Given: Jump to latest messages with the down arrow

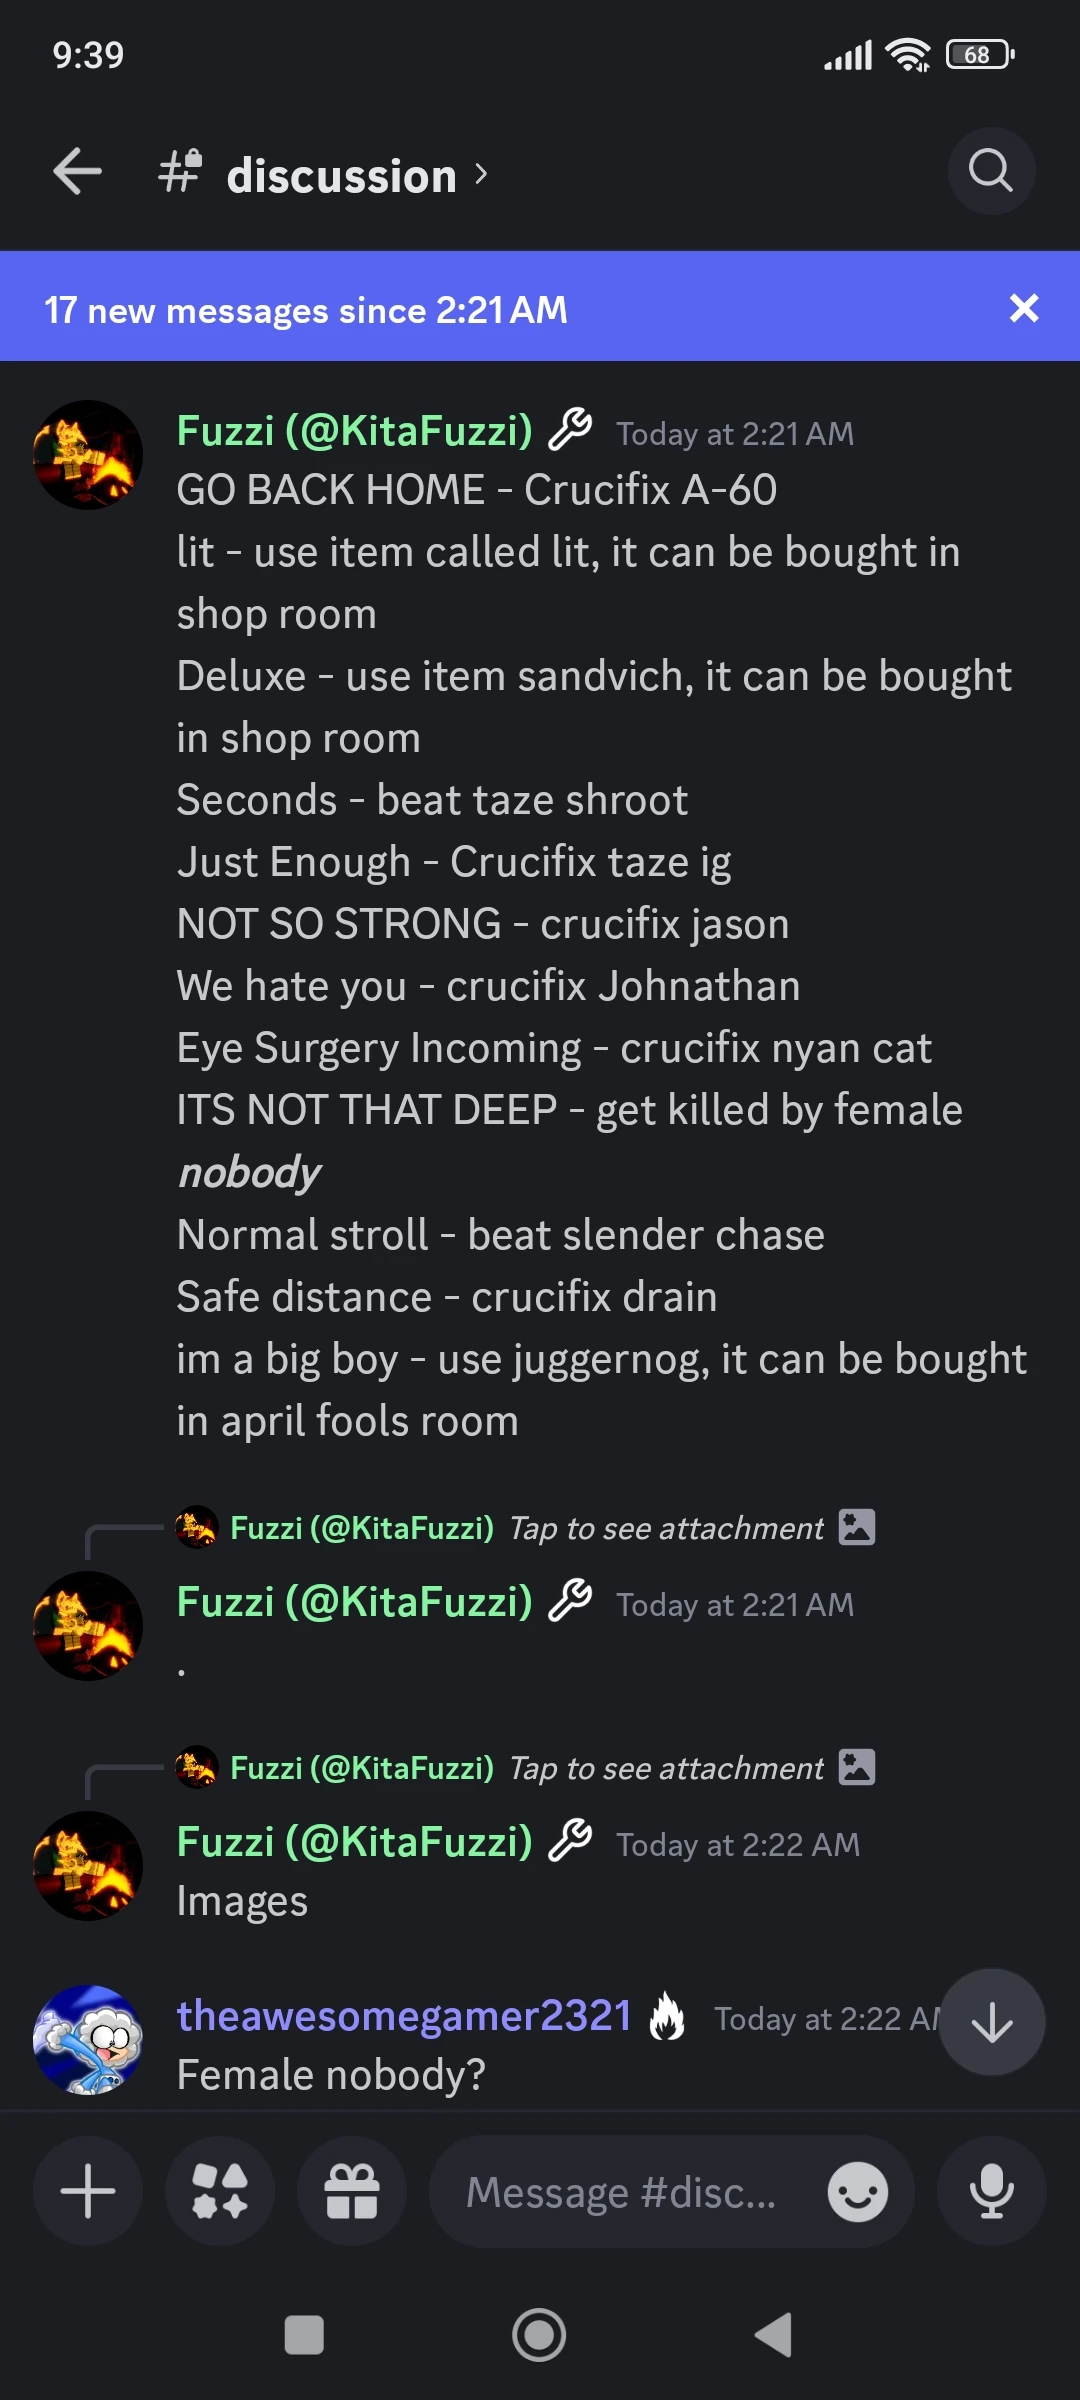Looking at the screenshot, I should [x=991, y=2020].
